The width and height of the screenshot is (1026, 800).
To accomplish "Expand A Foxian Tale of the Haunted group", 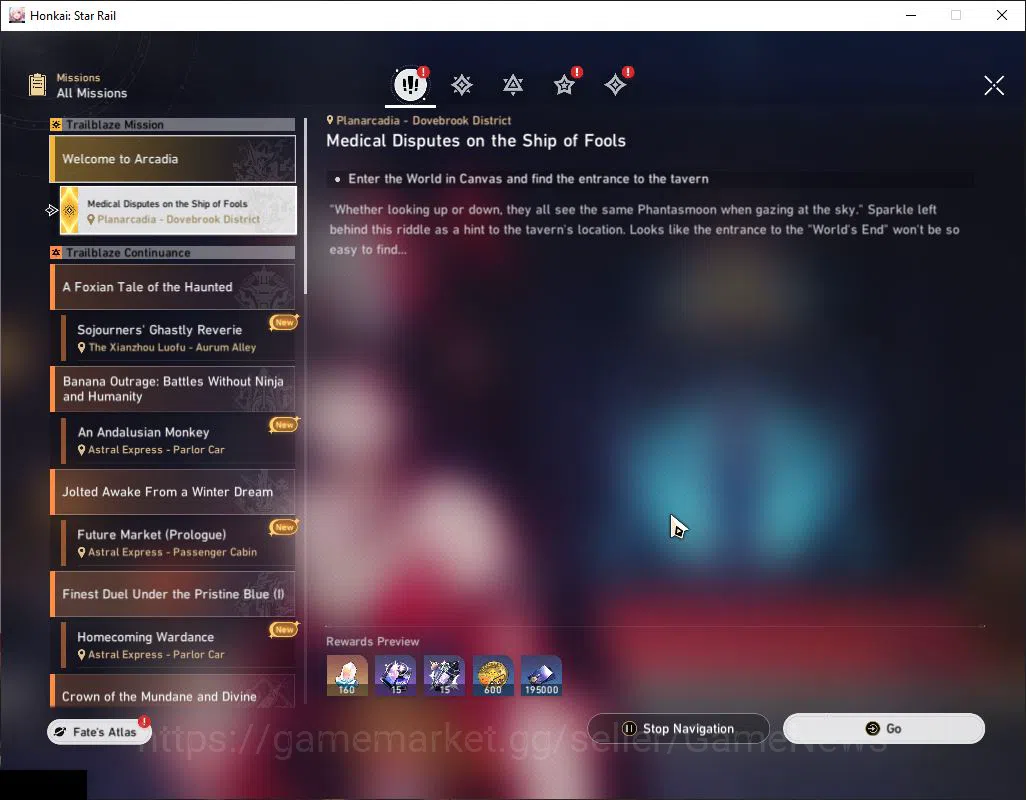I will pos(173,287).
